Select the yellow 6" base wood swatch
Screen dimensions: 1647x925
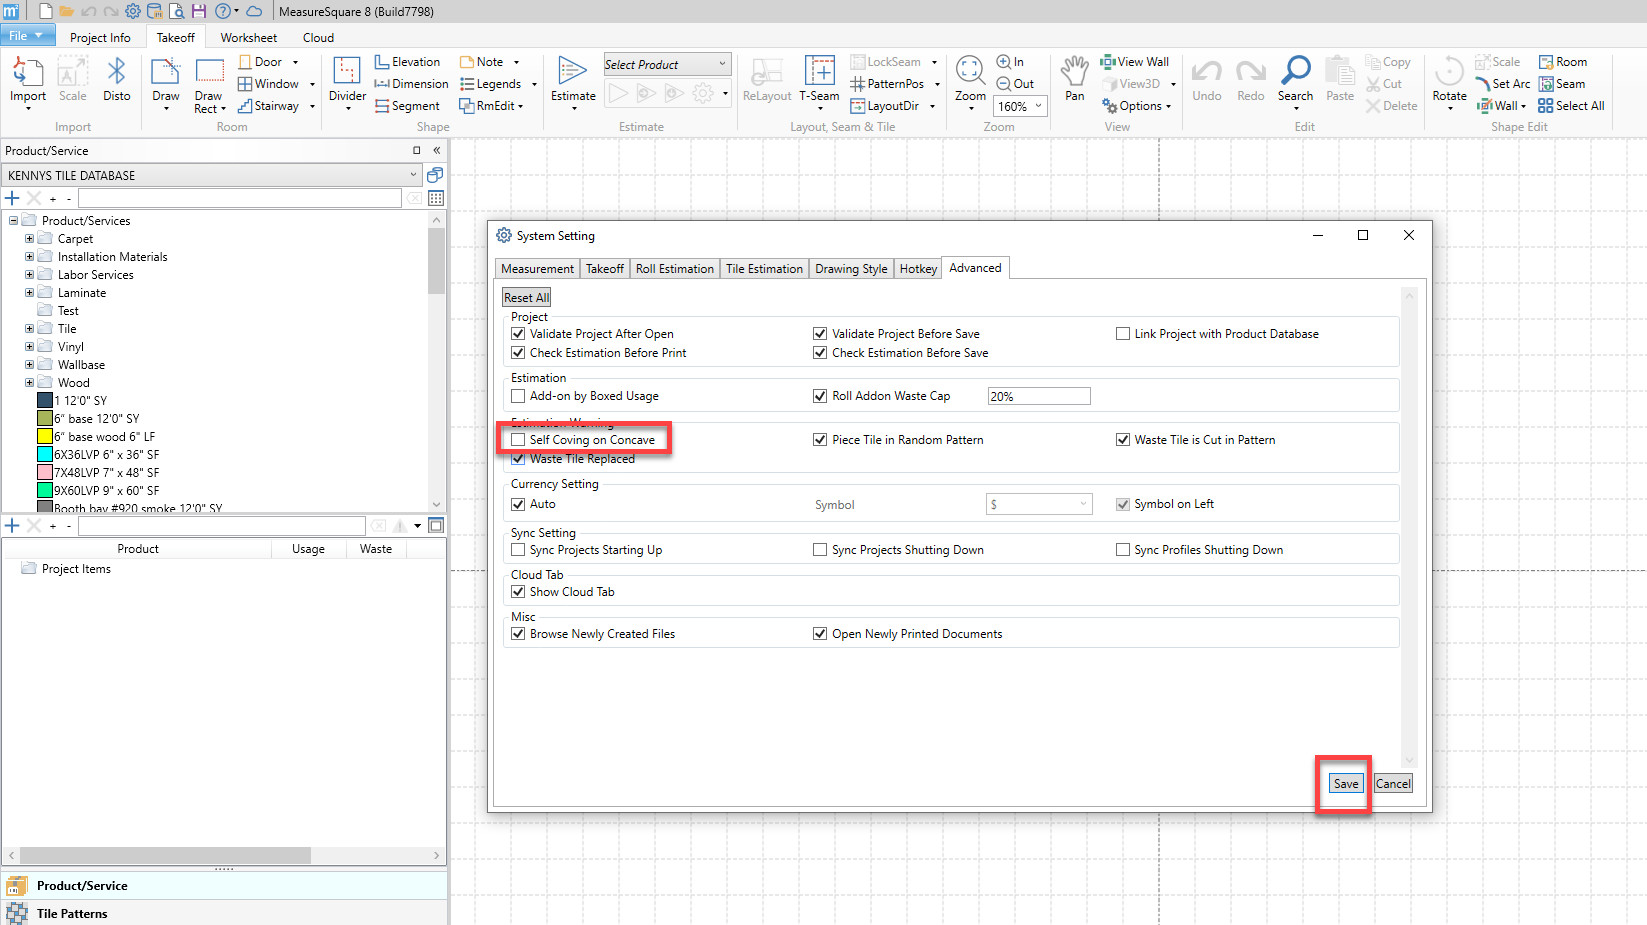pyautogui.click(x=45, y=437)
